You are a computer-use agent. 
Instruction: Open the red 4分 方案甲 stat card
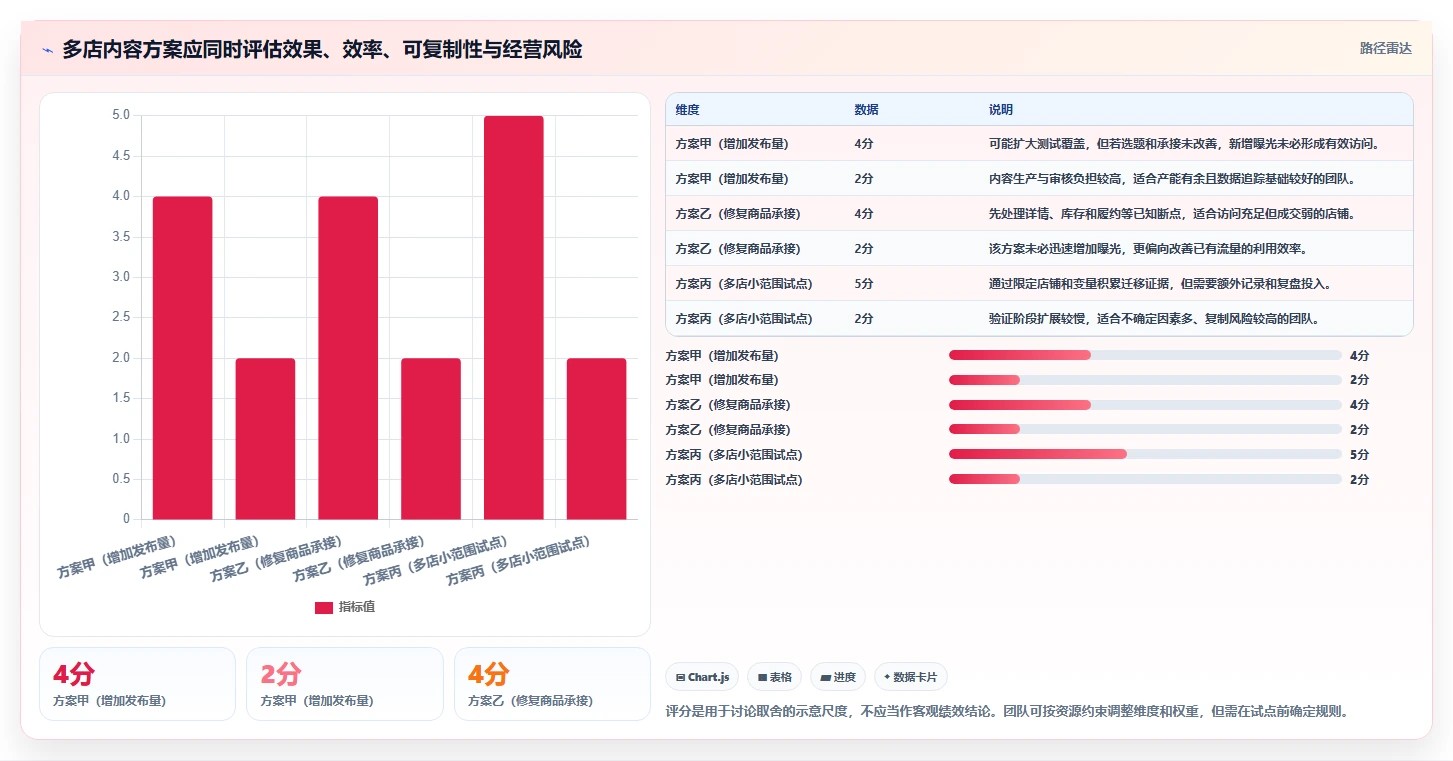point(137,684)
